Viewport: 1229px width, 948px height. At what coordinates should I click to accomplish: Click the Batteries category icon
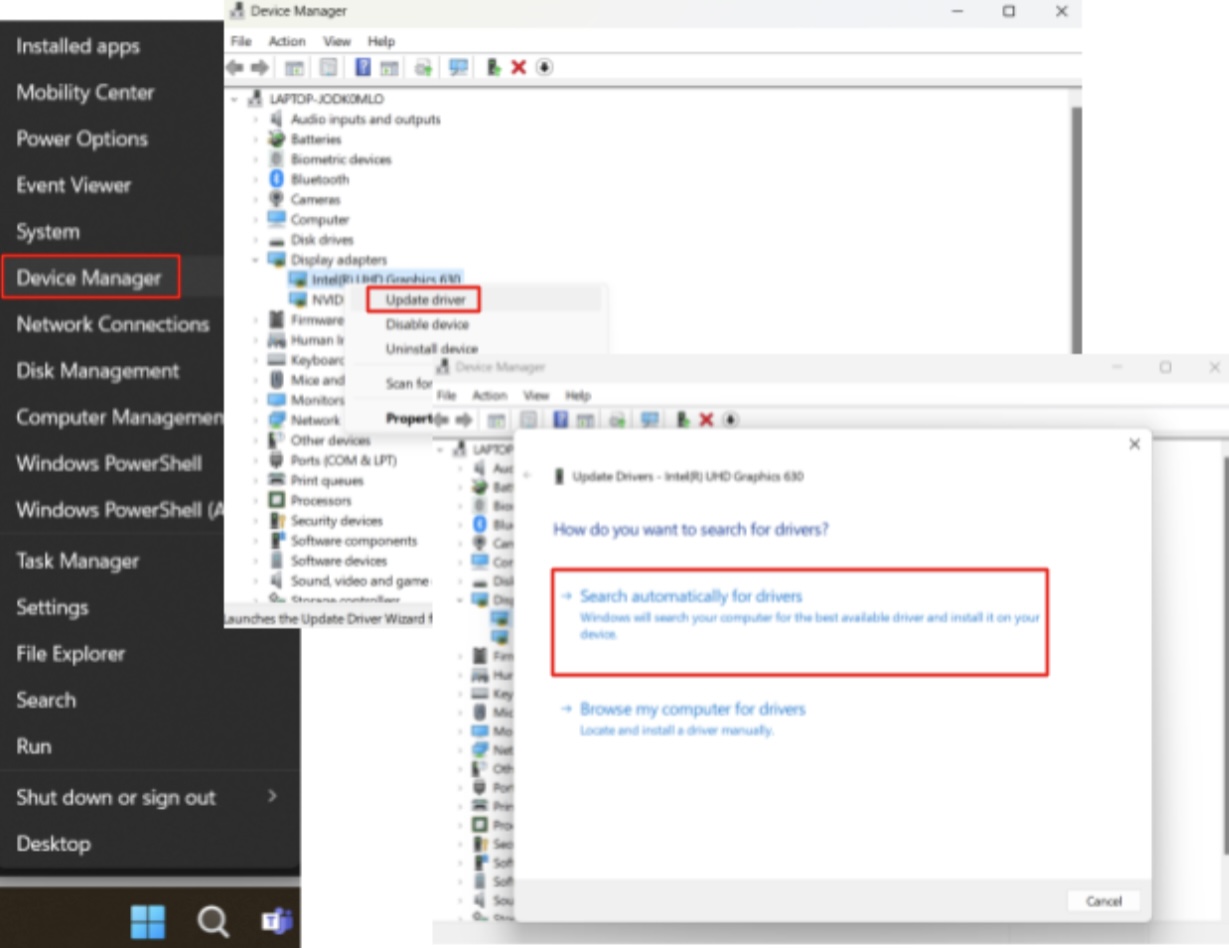277,139
